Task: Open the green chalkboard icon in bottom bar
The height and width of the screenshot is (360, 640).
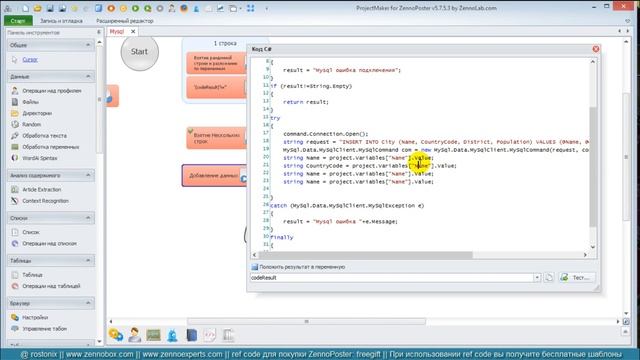Action: pos(153,335)
